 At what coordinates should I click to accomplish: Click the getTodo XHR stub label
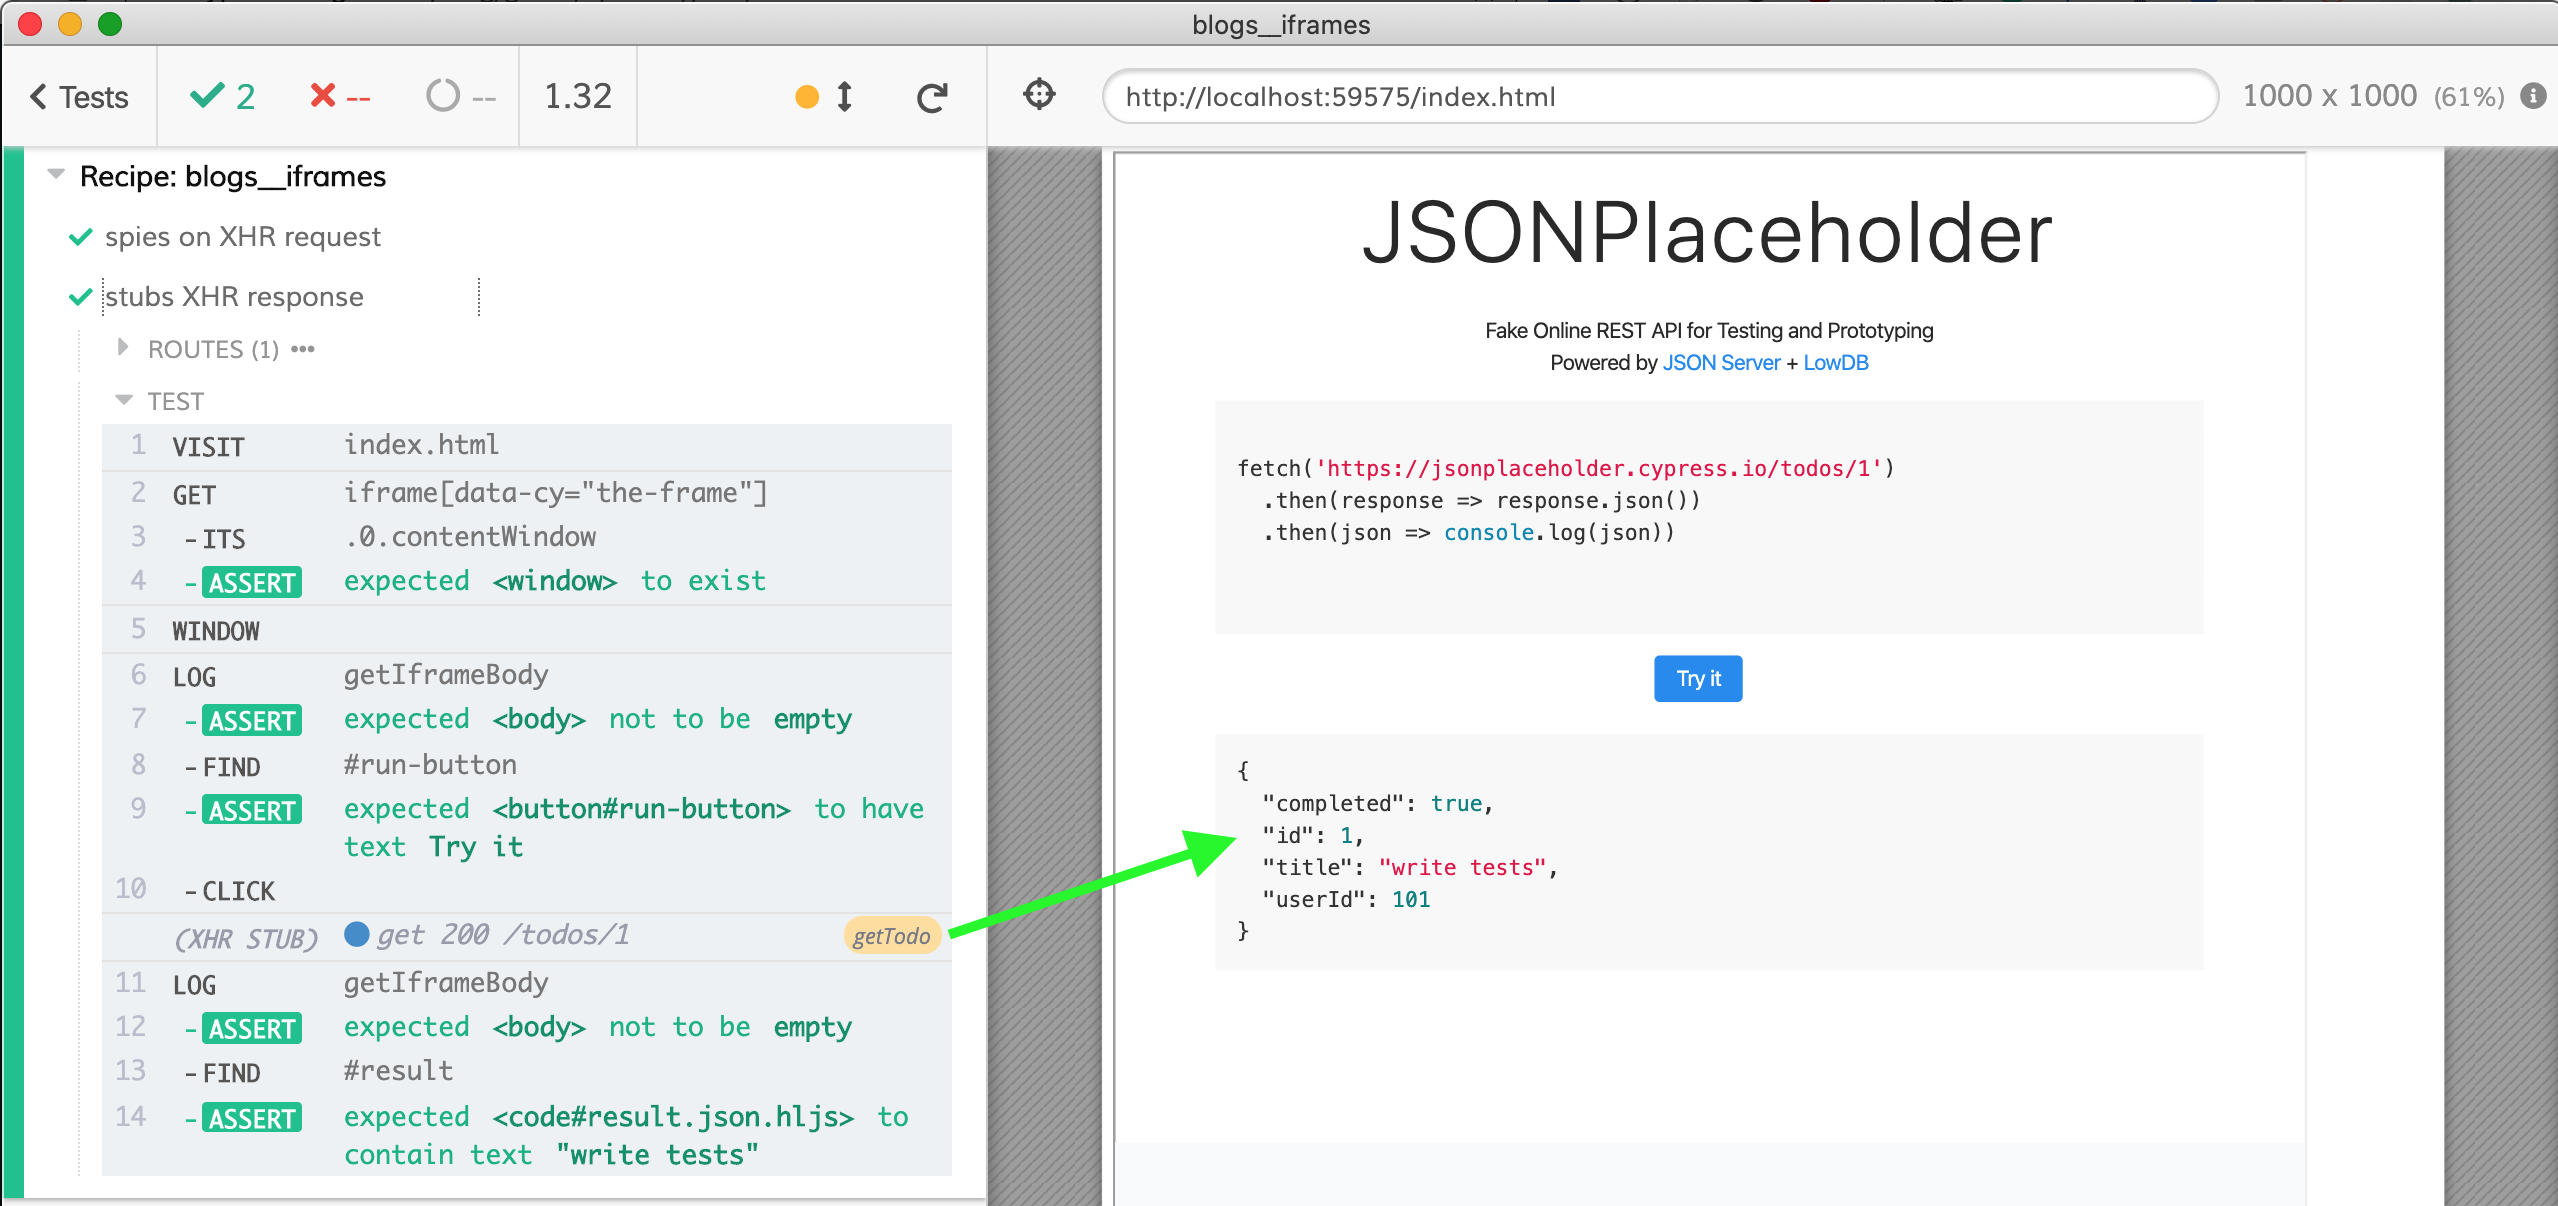point(891,933)
